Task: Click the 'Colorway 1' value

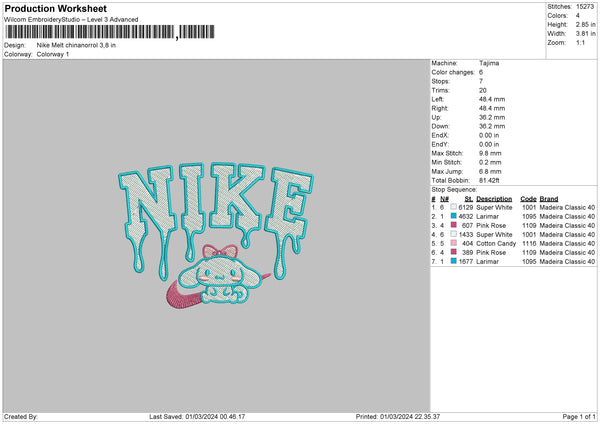Action: click(53, 54)
